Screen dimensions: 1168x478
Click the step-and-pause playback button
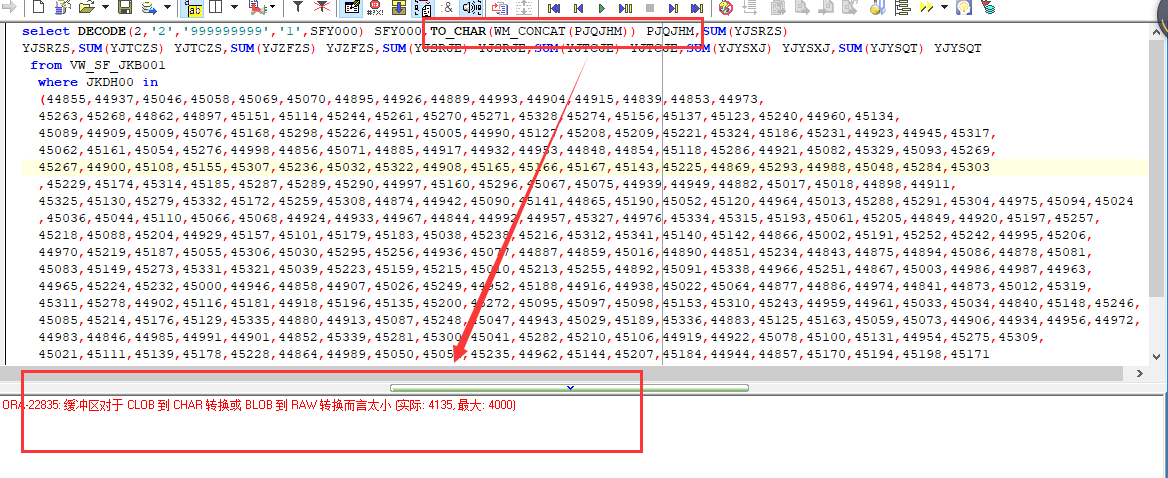(626, 8)
